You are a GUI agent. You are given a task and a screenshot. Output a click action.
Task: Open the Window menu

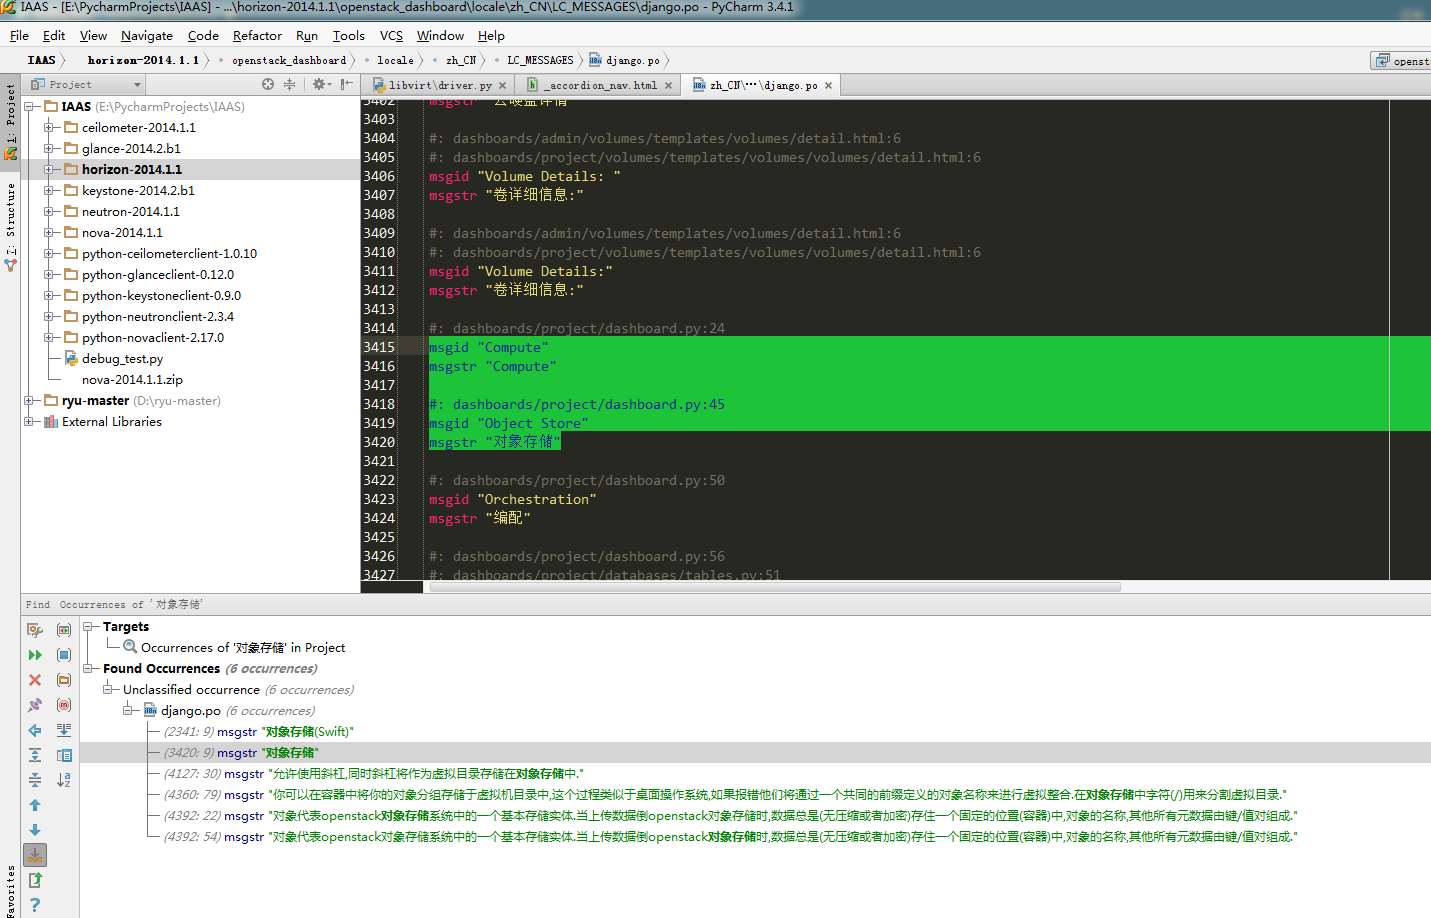click(440, 35)
